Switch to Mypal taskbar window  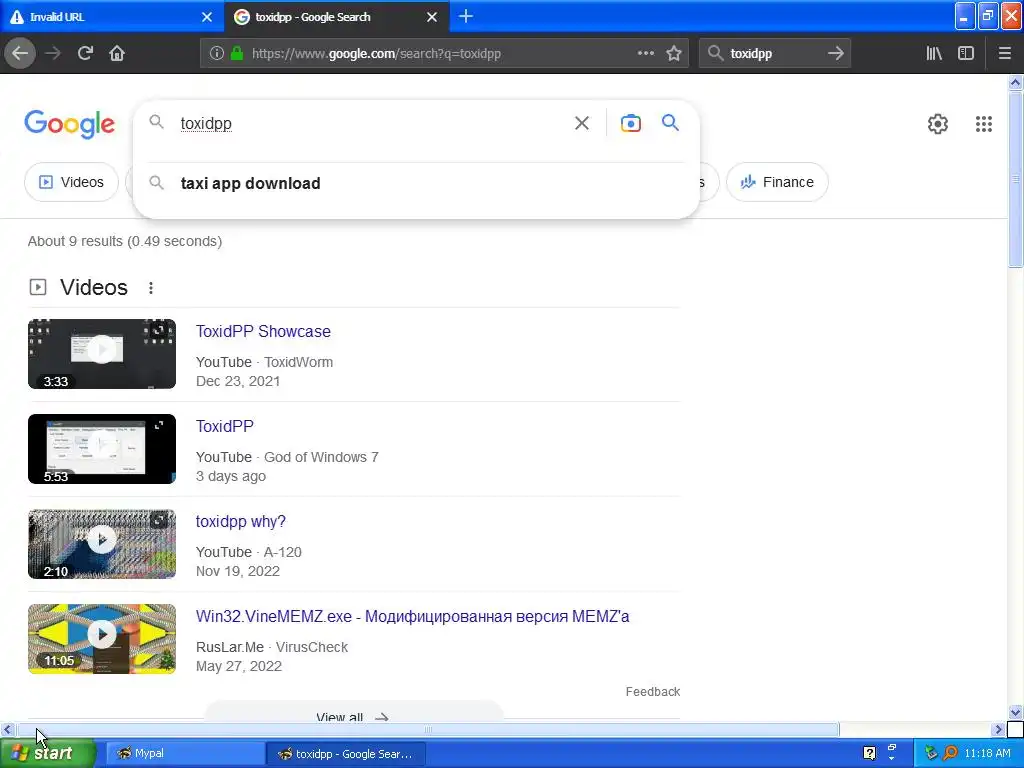pos(185,754)
